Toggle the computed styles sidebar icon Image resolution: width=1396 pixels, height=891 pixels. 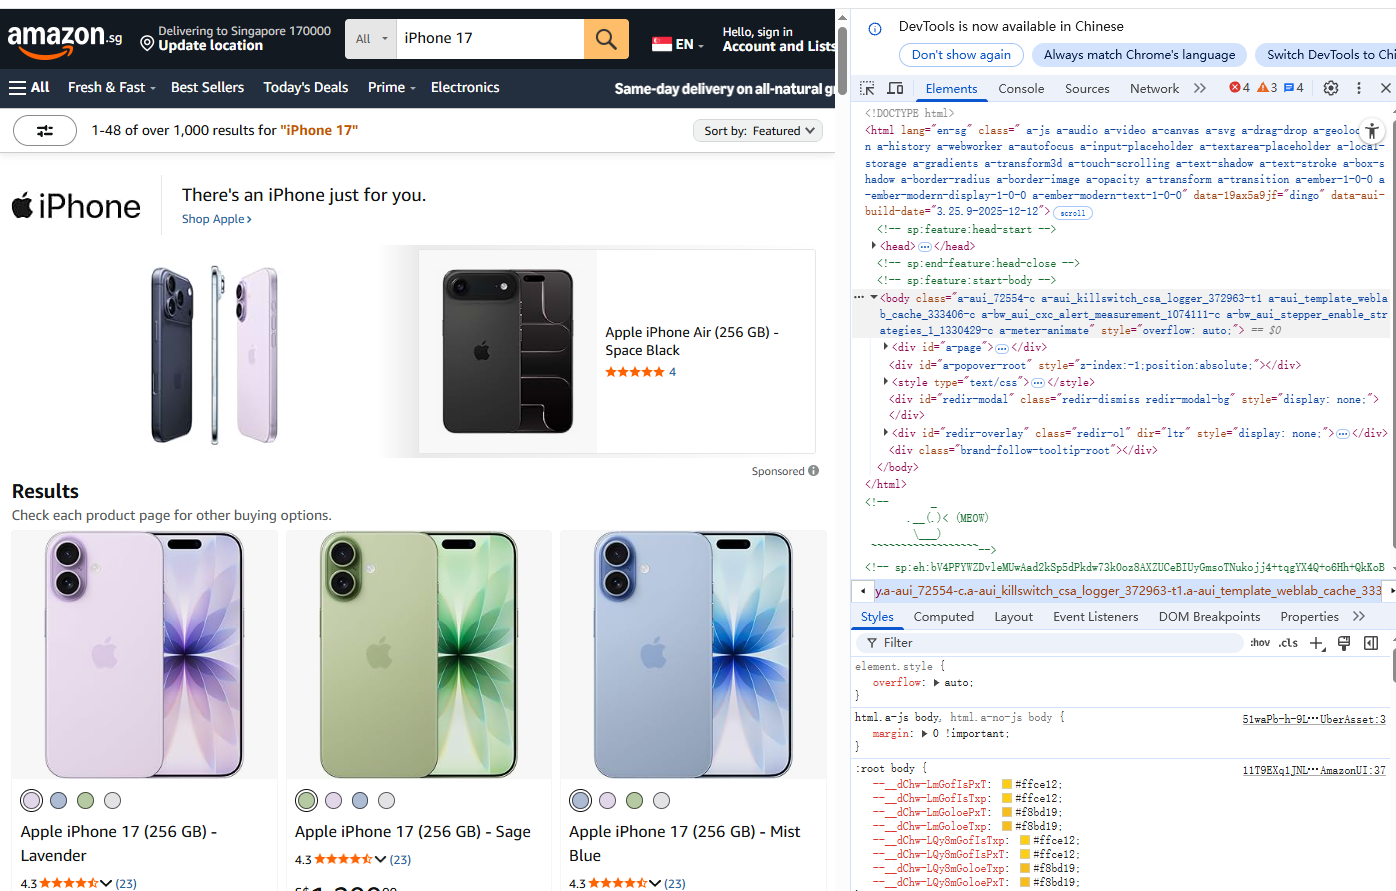[x=1371, y=643]
